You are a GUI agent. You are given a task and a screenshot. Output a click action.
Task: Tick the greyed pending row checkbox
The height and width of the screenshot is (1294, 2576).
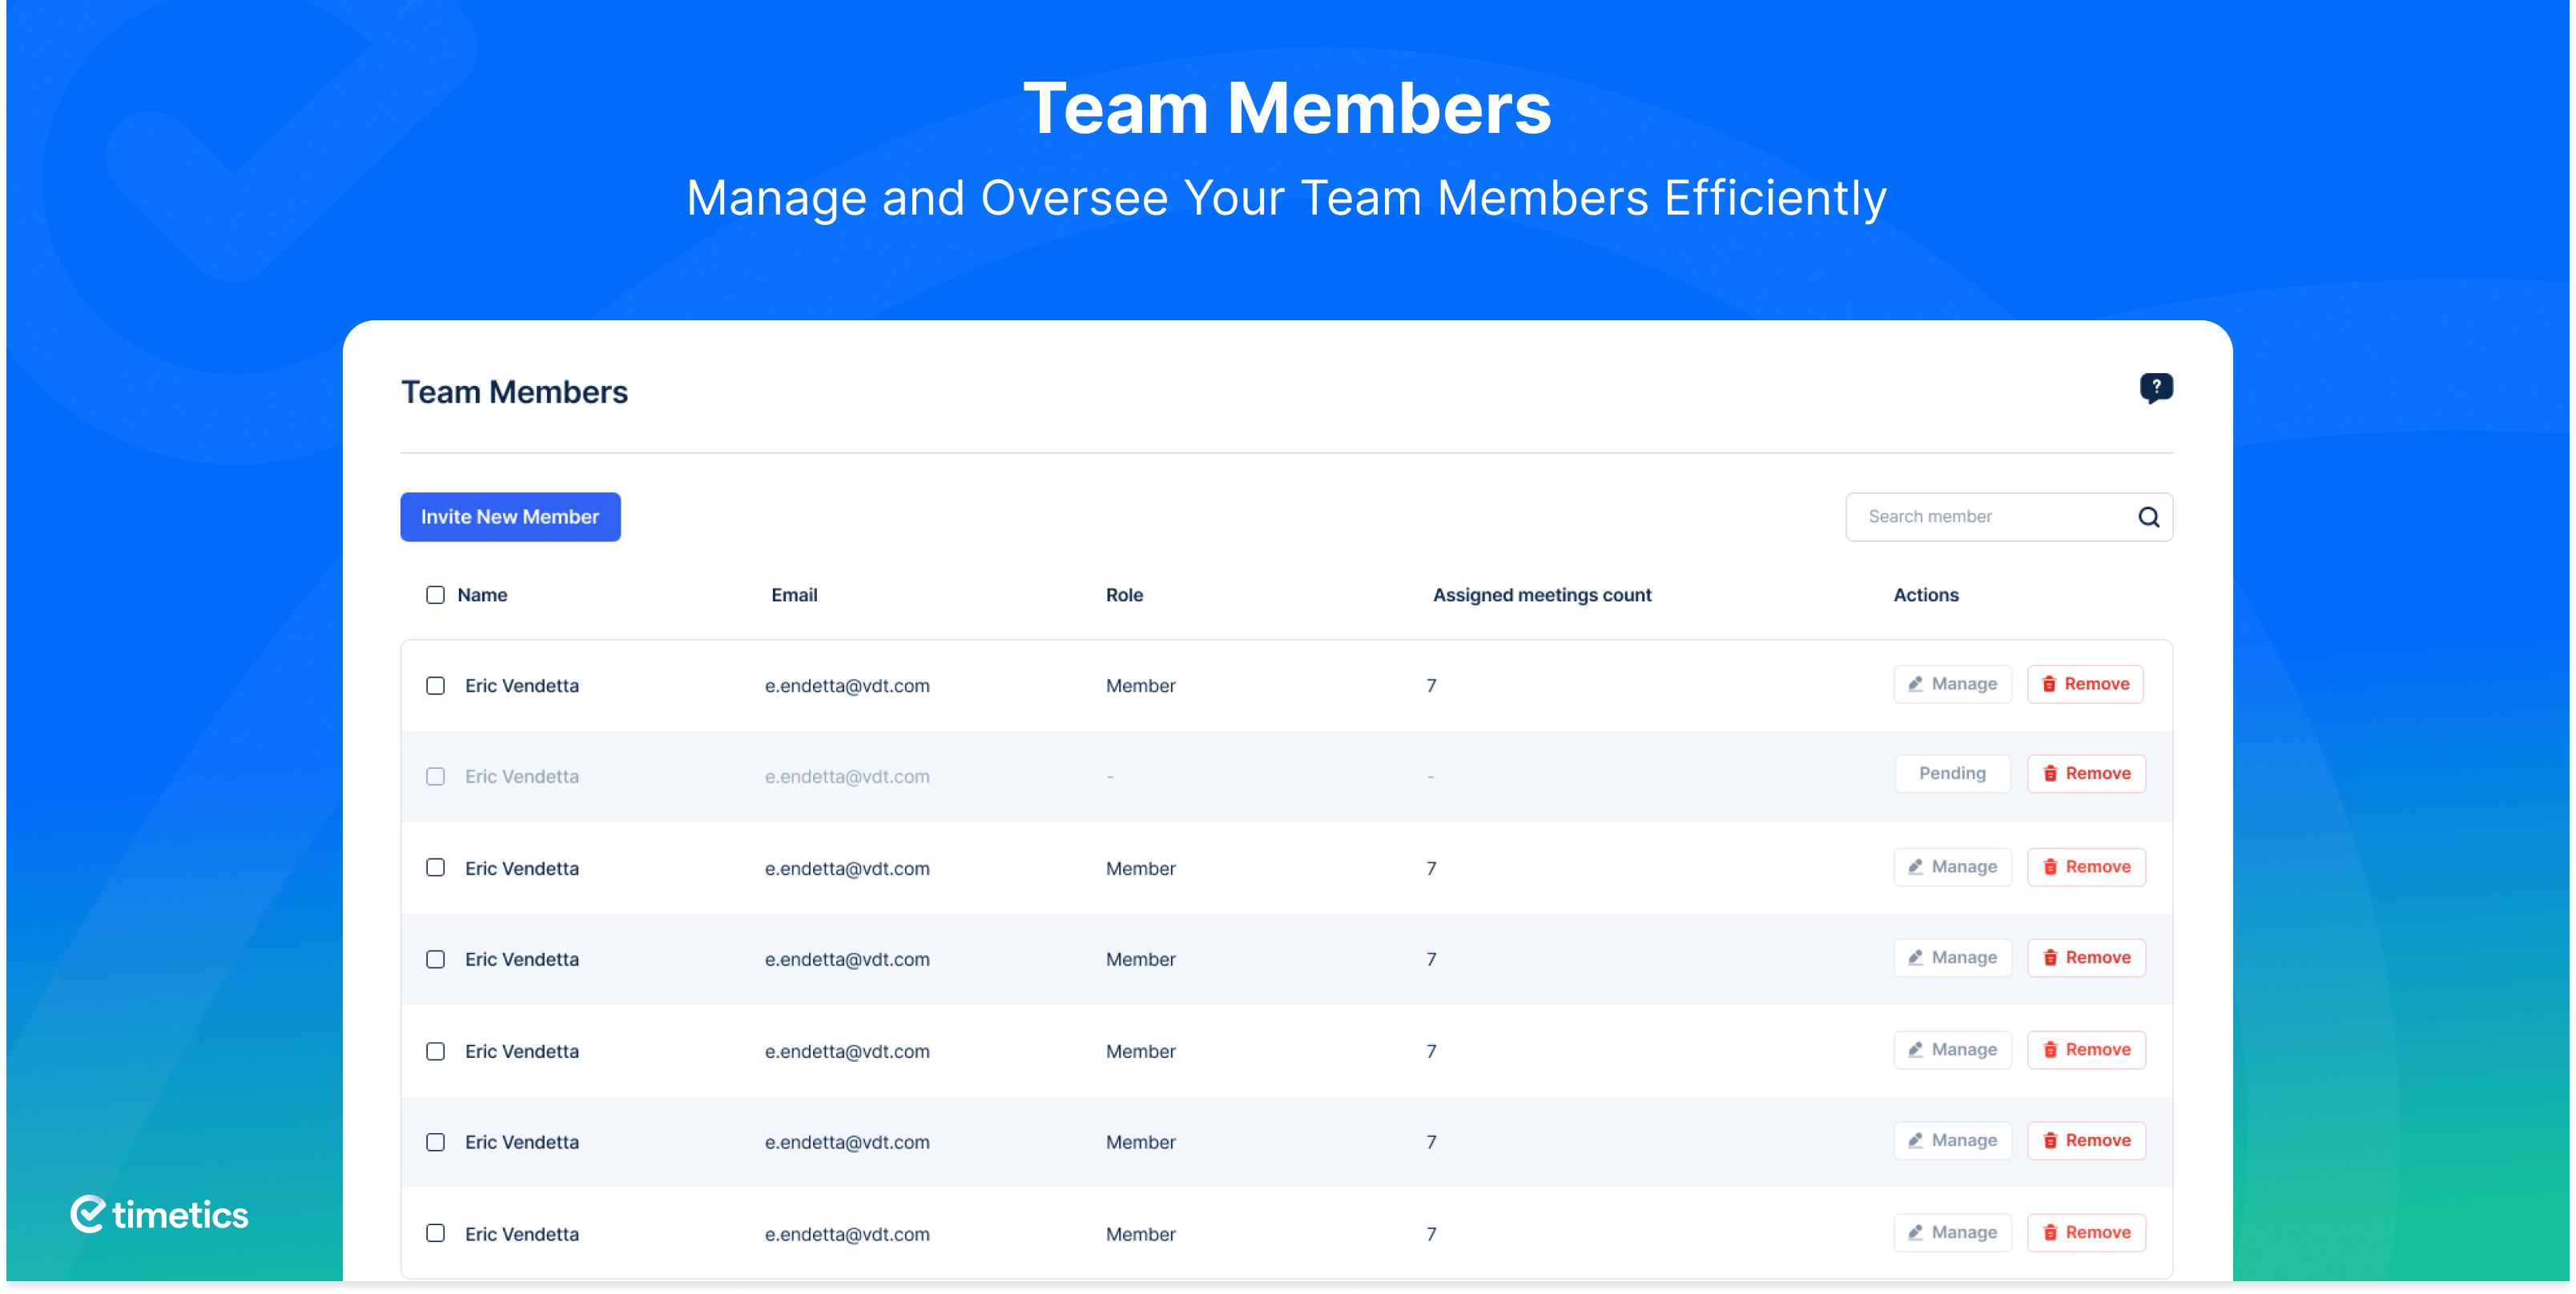pos(435,776)
